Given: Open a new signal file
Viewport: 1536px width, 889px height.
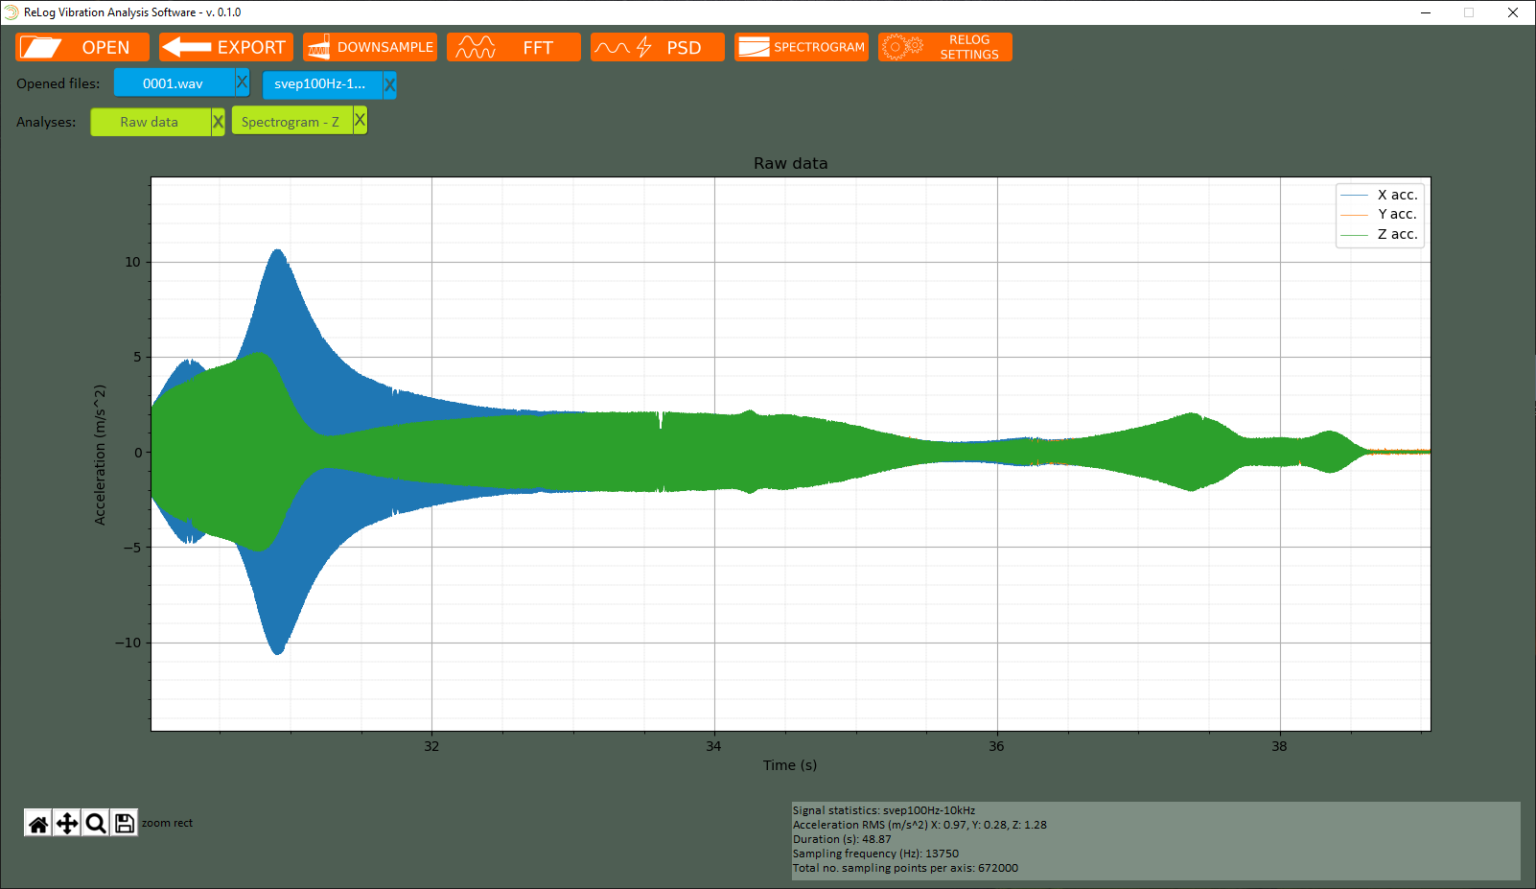Looking at the screenshot, I should [x=82, y=46].
